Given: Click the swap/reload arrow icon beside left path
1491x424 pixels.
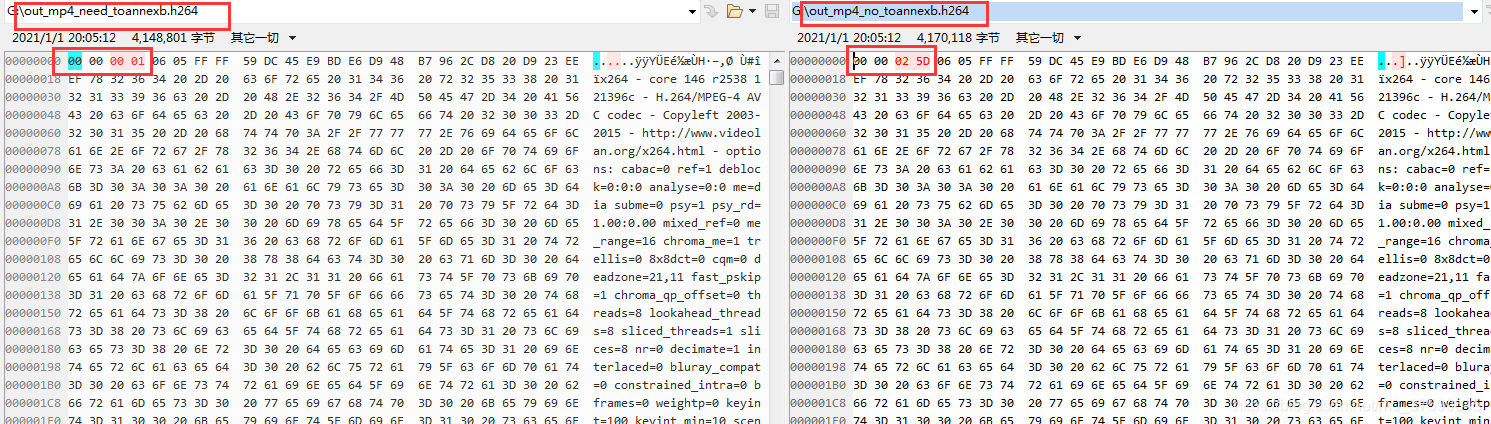Looking at the screenshot, I should 711,11.
